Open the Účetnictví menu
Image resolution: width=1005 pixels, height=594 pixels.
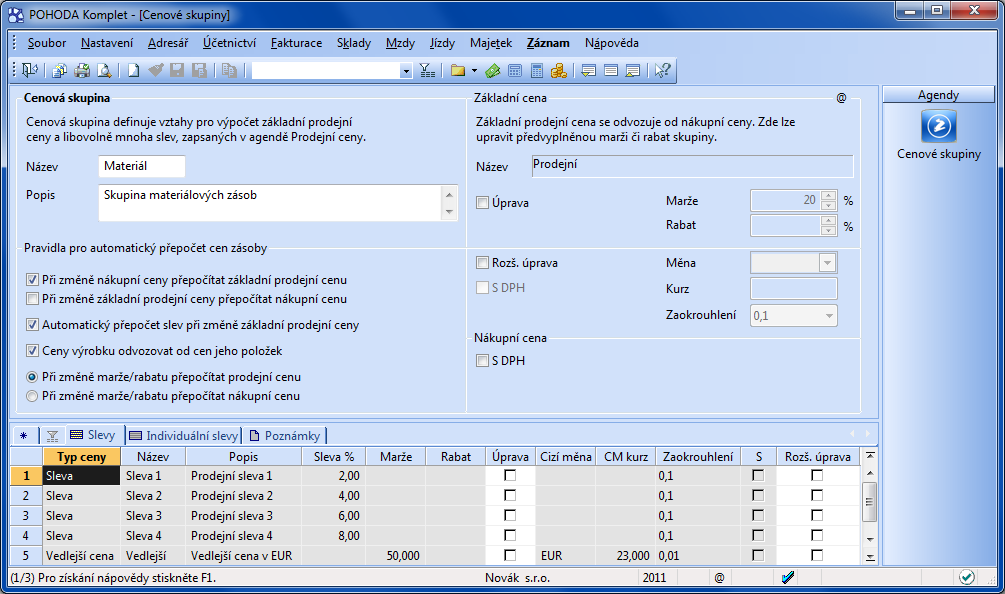(229, 43)
